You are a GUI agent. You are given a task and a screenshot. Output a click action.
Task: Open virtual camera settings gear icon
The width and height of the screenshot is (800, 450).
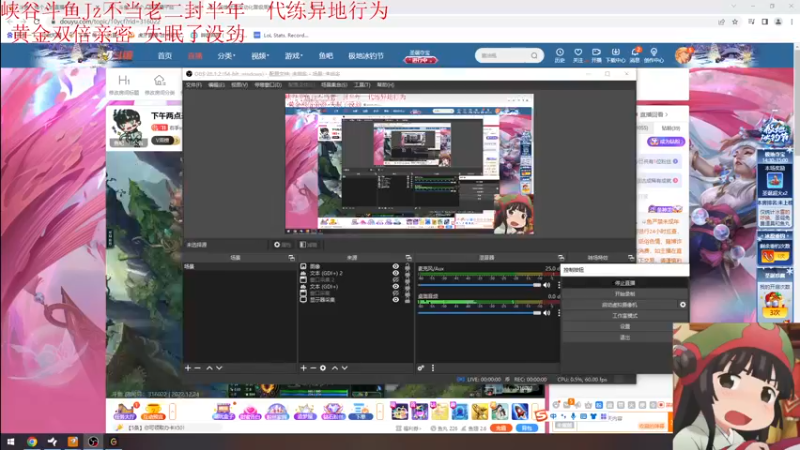683,305
